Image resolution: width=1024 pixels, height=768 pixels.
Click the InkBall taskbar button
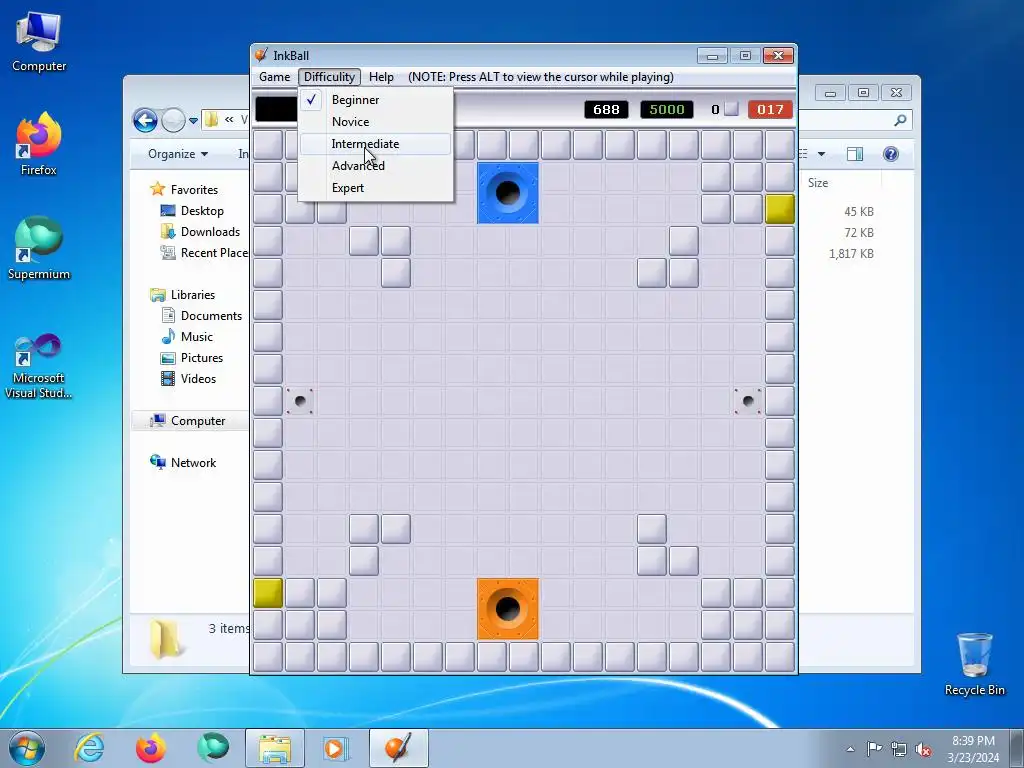[x=398, y=748]
